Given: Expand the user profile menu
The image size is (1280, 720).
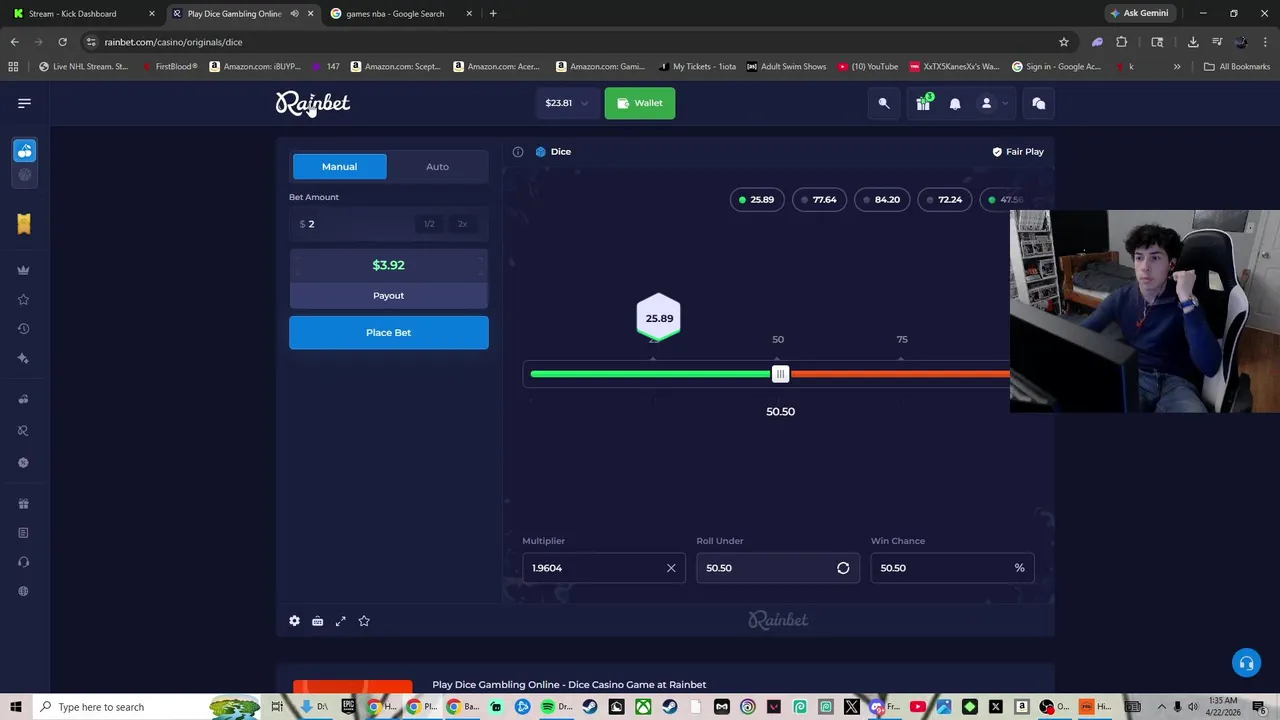Looking at the screenshot, I should coord(992,103).
